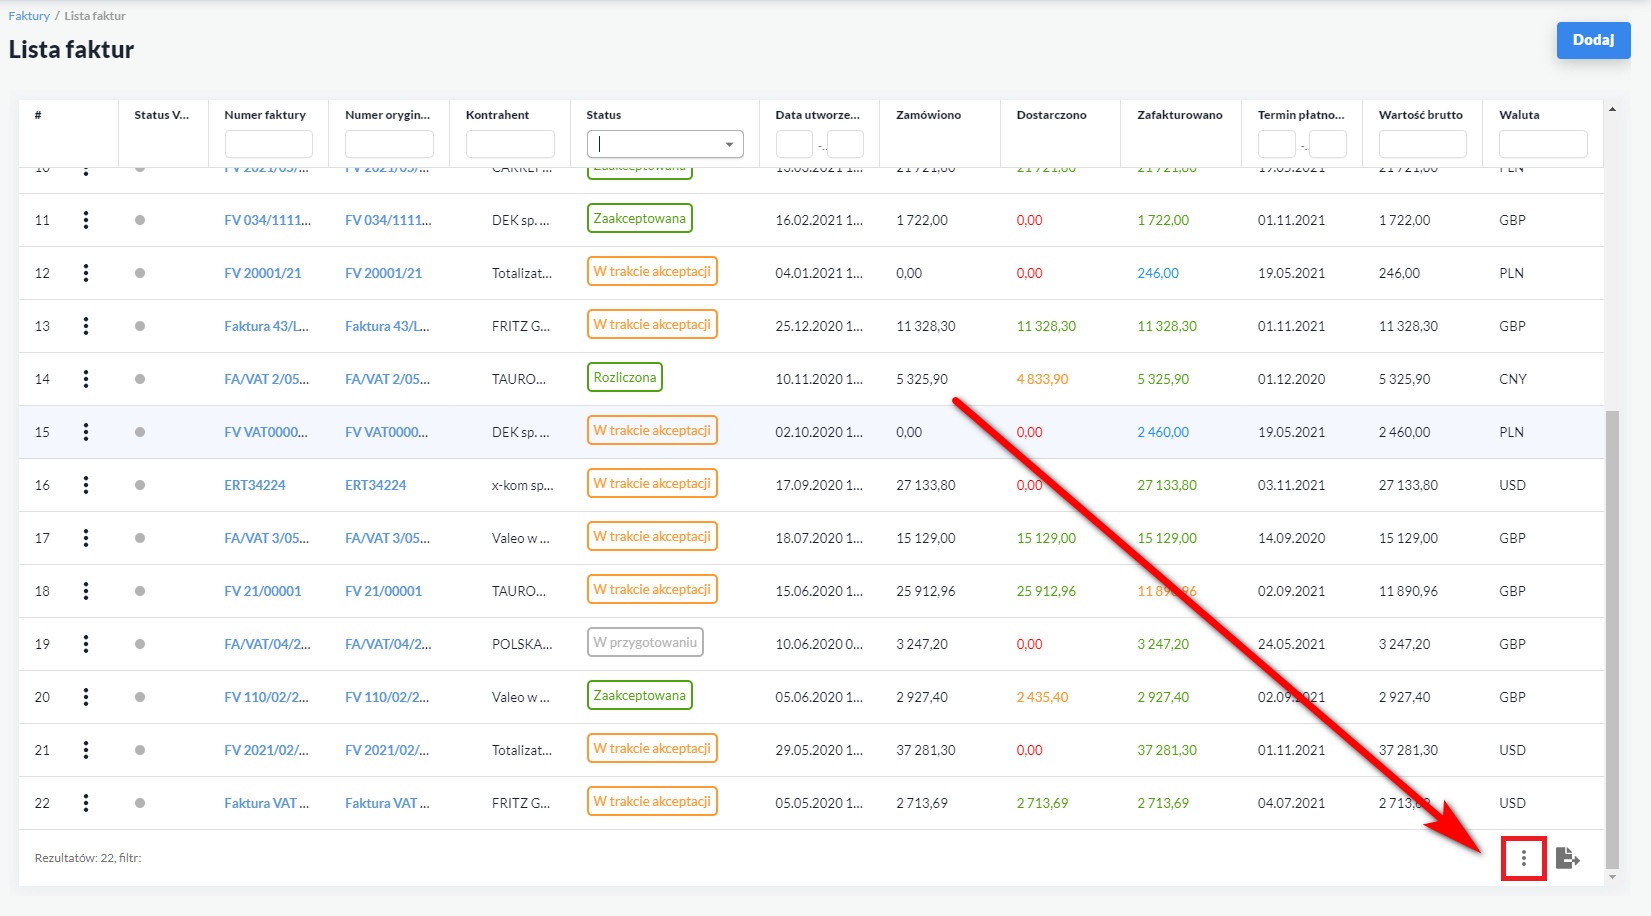Focus the Numer faktury filter field

[x=269, y=144]
